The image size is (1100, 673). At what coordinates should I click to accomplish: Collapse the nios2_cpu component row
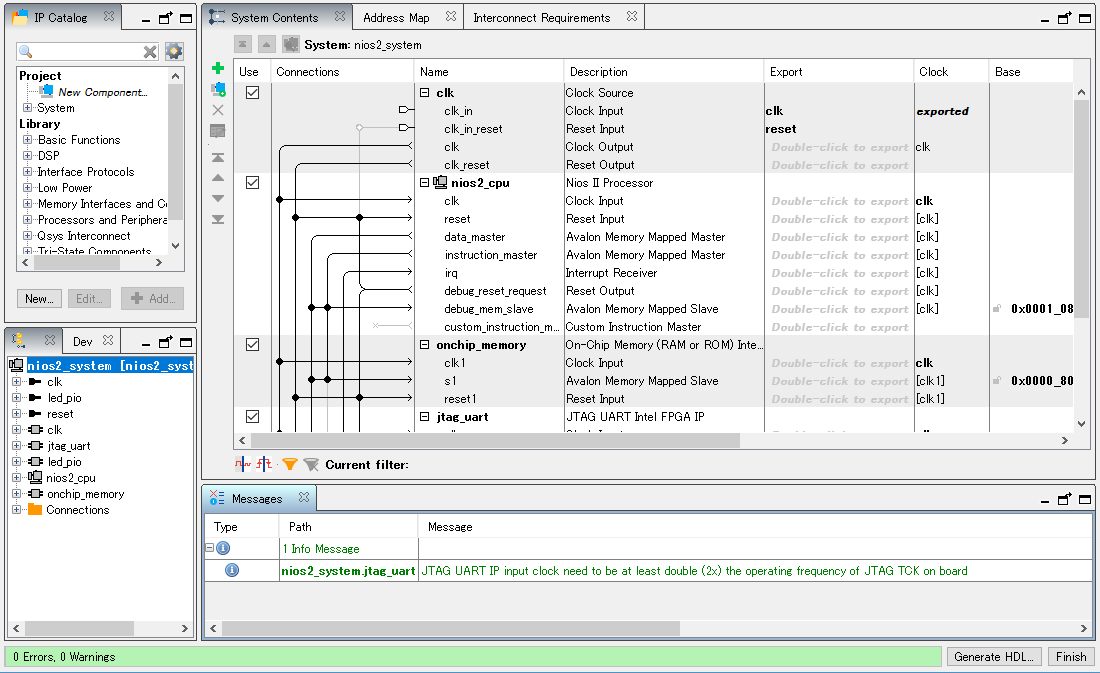tap(424, 183)
